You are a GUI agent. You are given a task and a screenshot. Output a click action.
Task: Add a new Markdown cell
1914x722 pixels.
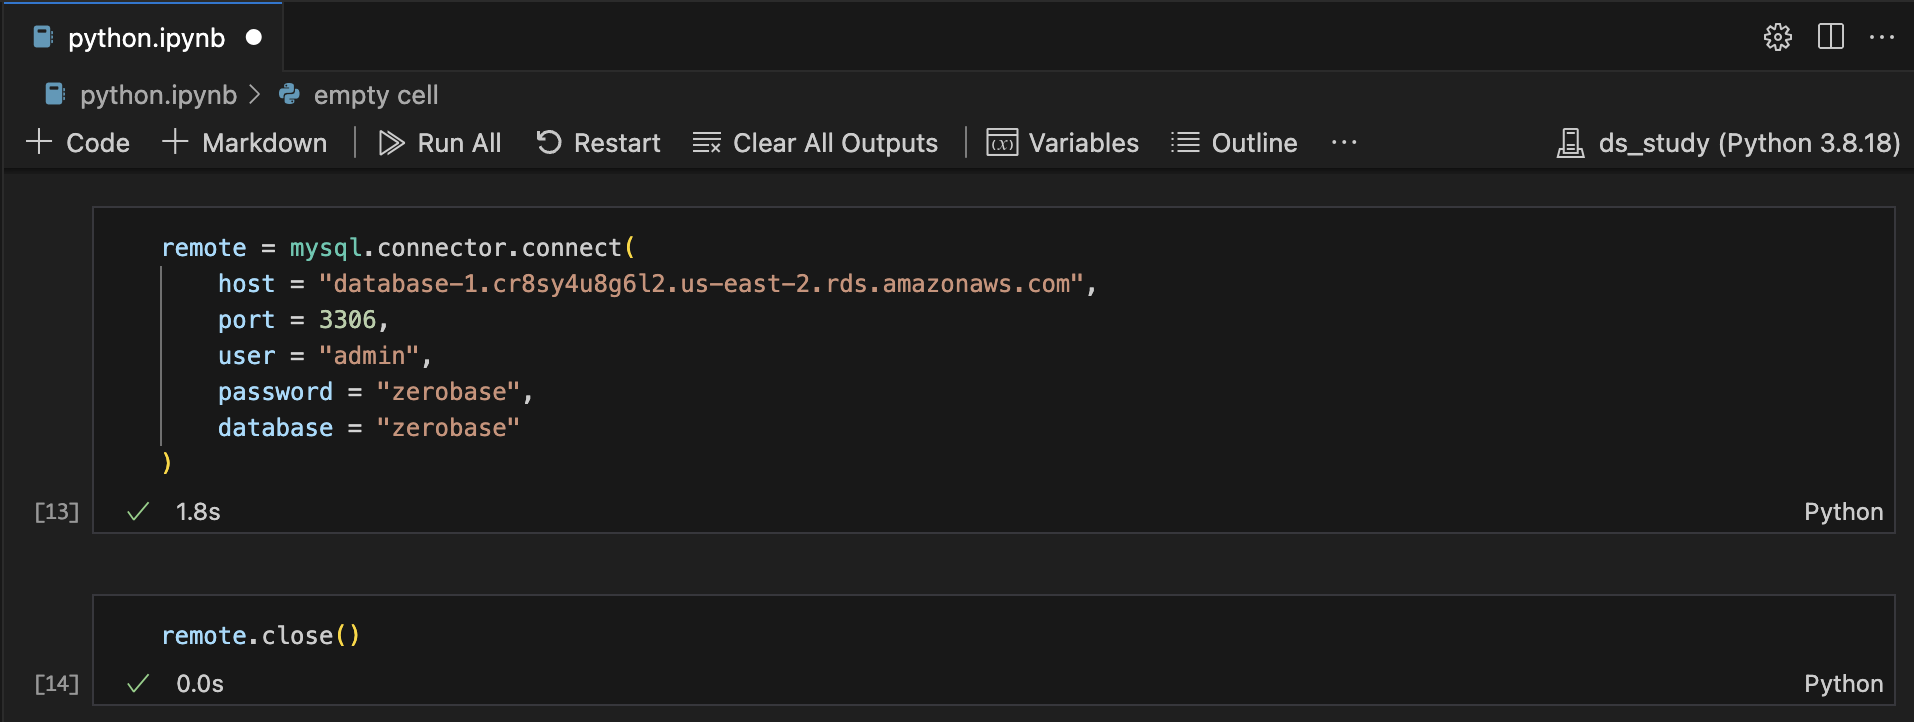(x=245, y=143)
